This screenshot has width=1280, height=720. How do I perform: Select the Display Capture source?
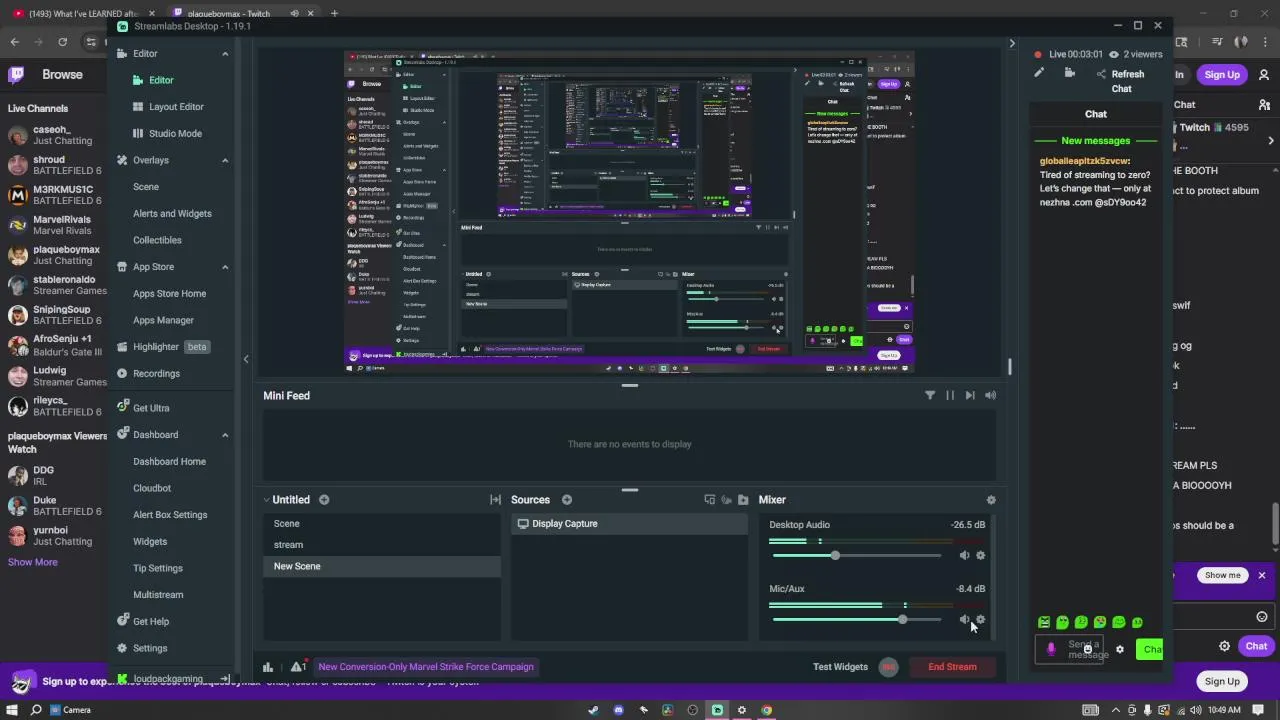(x=629, y=524)
